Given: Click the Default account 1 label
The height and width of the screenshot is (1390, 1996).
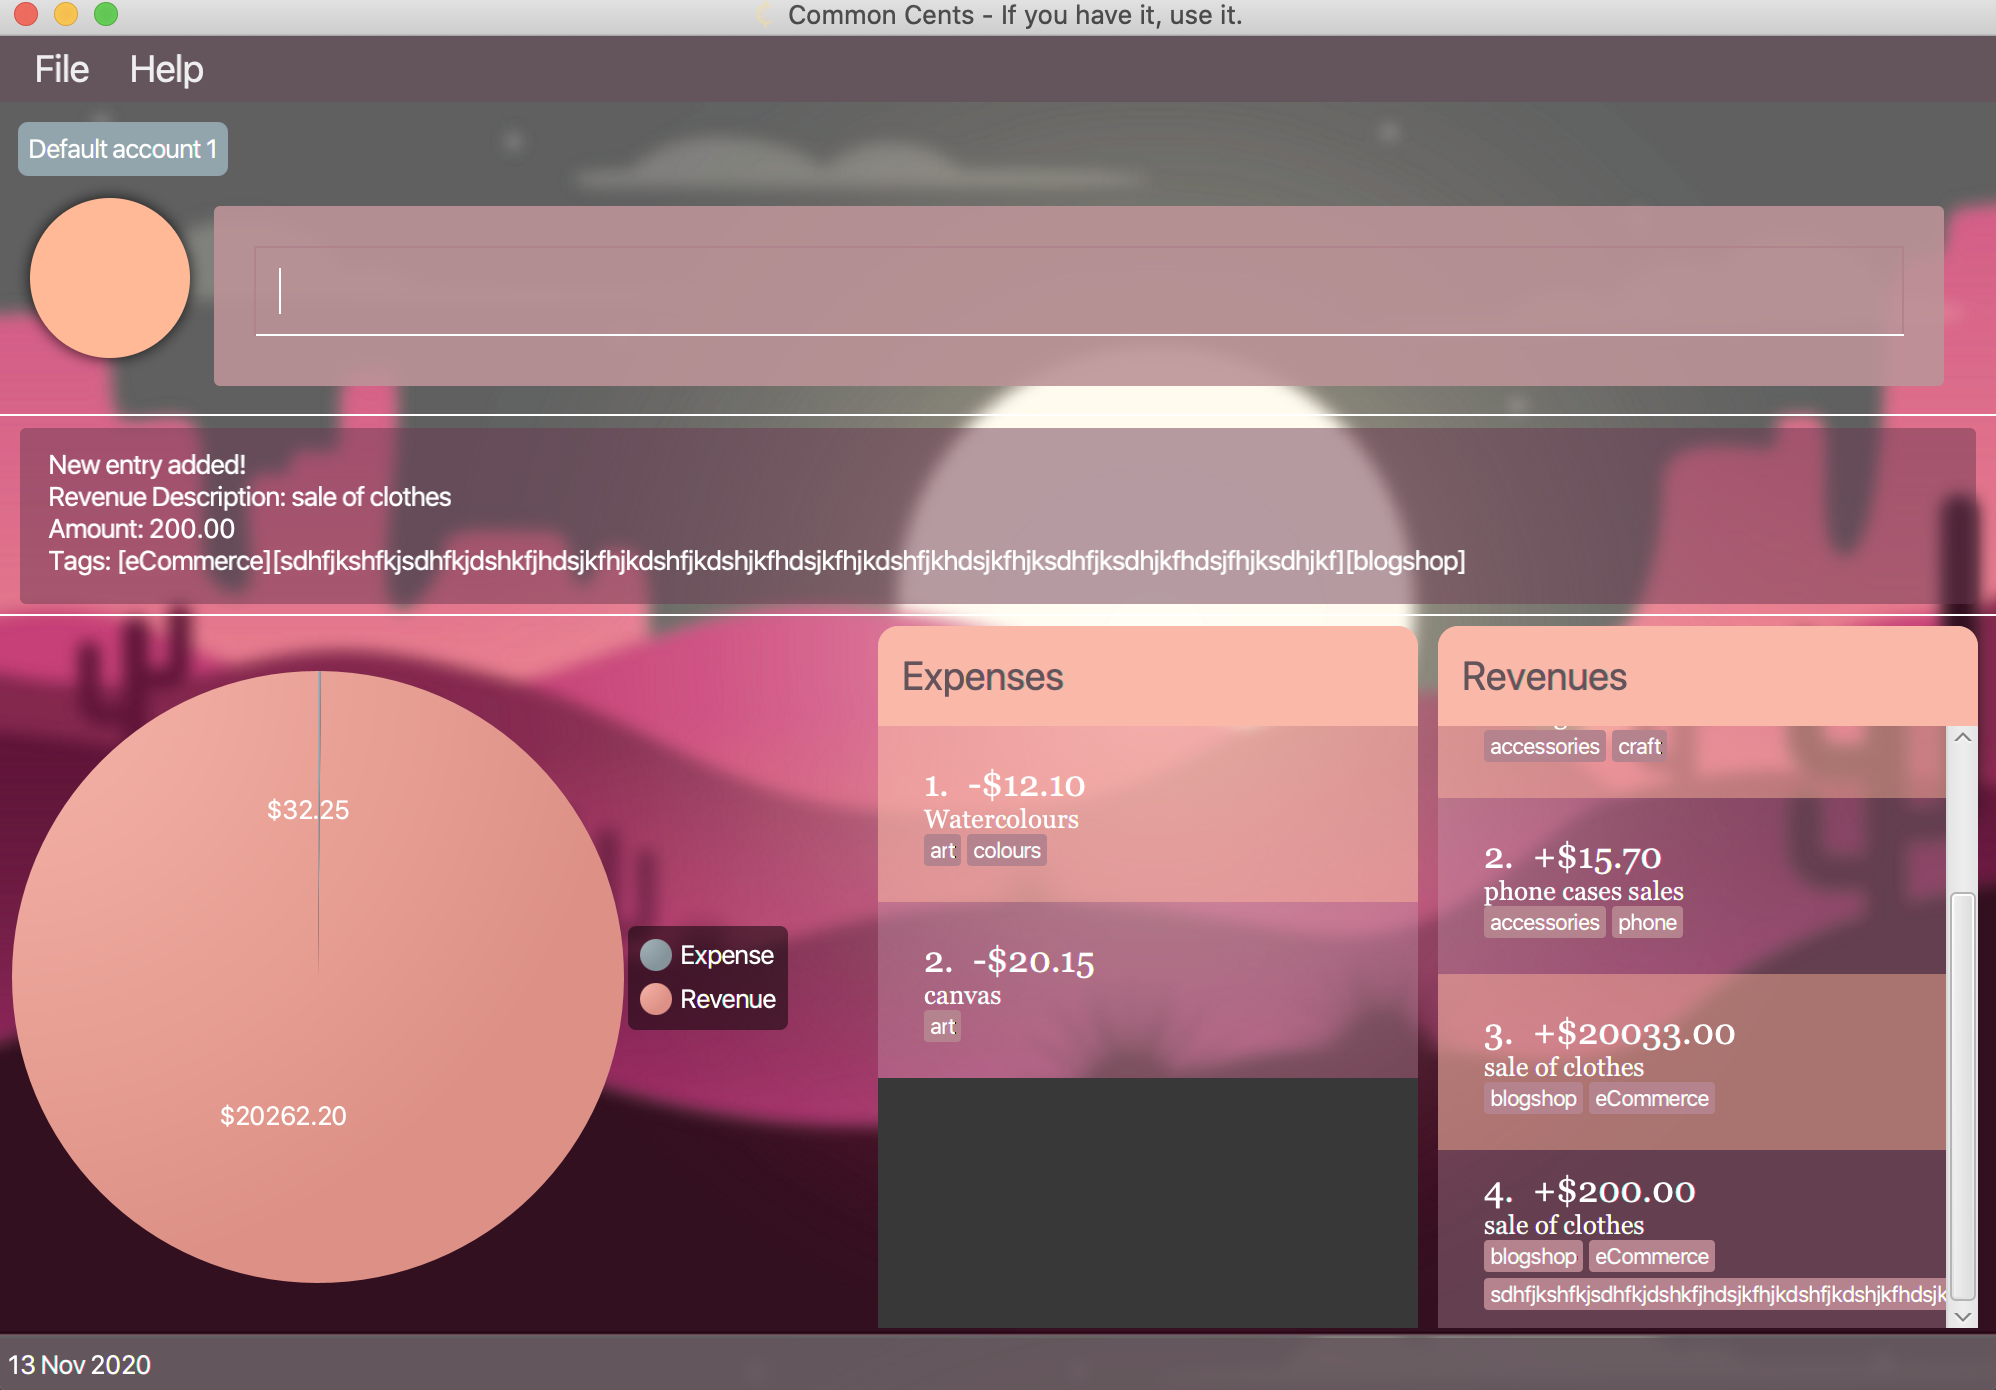Looking at the screenshot, I should click(122, 149).
